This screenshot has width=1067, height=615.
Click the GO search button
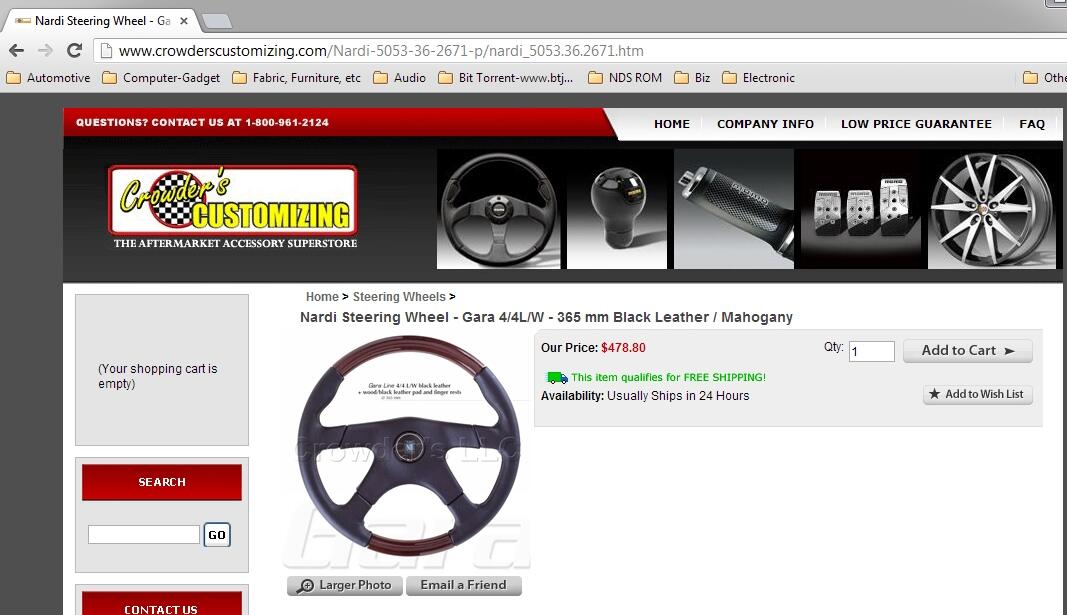point(217,535)
